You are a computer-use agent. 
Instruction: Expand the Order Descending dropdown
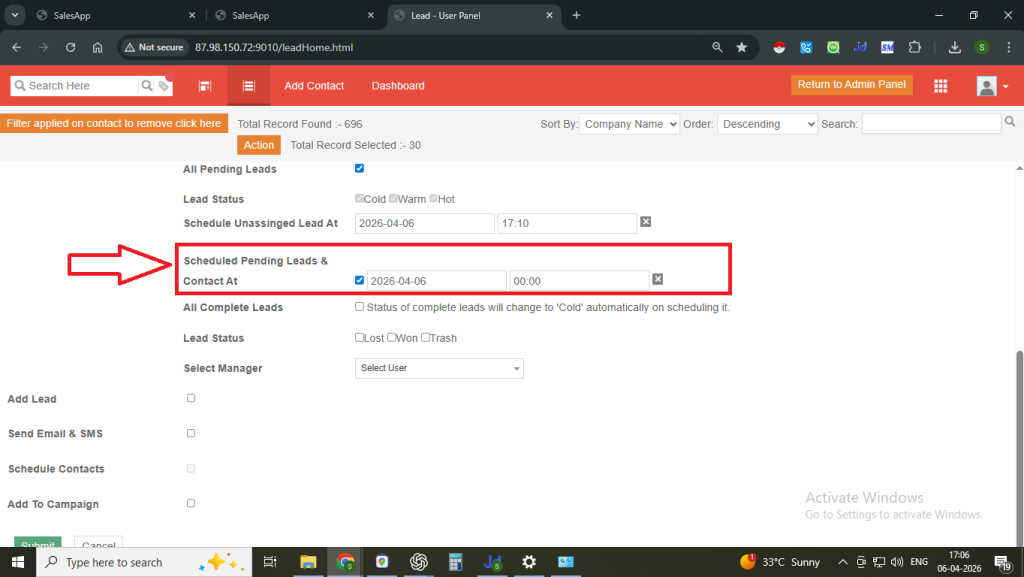click(x=767, y=124)
